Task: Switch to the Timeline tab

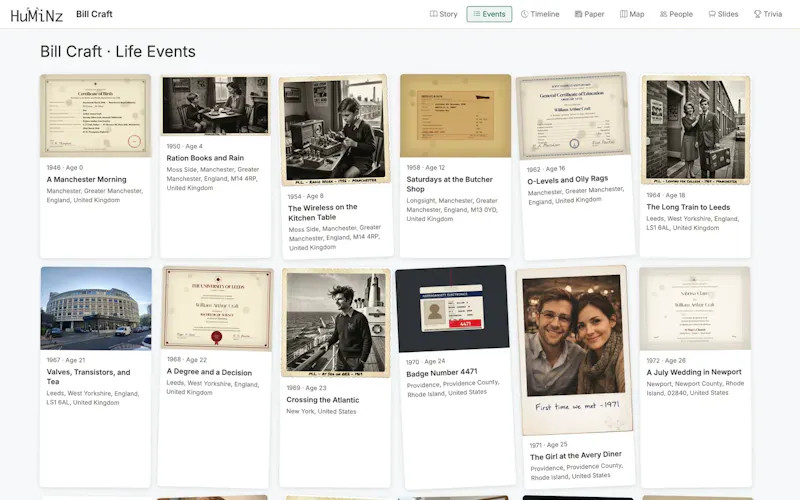Action: tap(540, 14)
